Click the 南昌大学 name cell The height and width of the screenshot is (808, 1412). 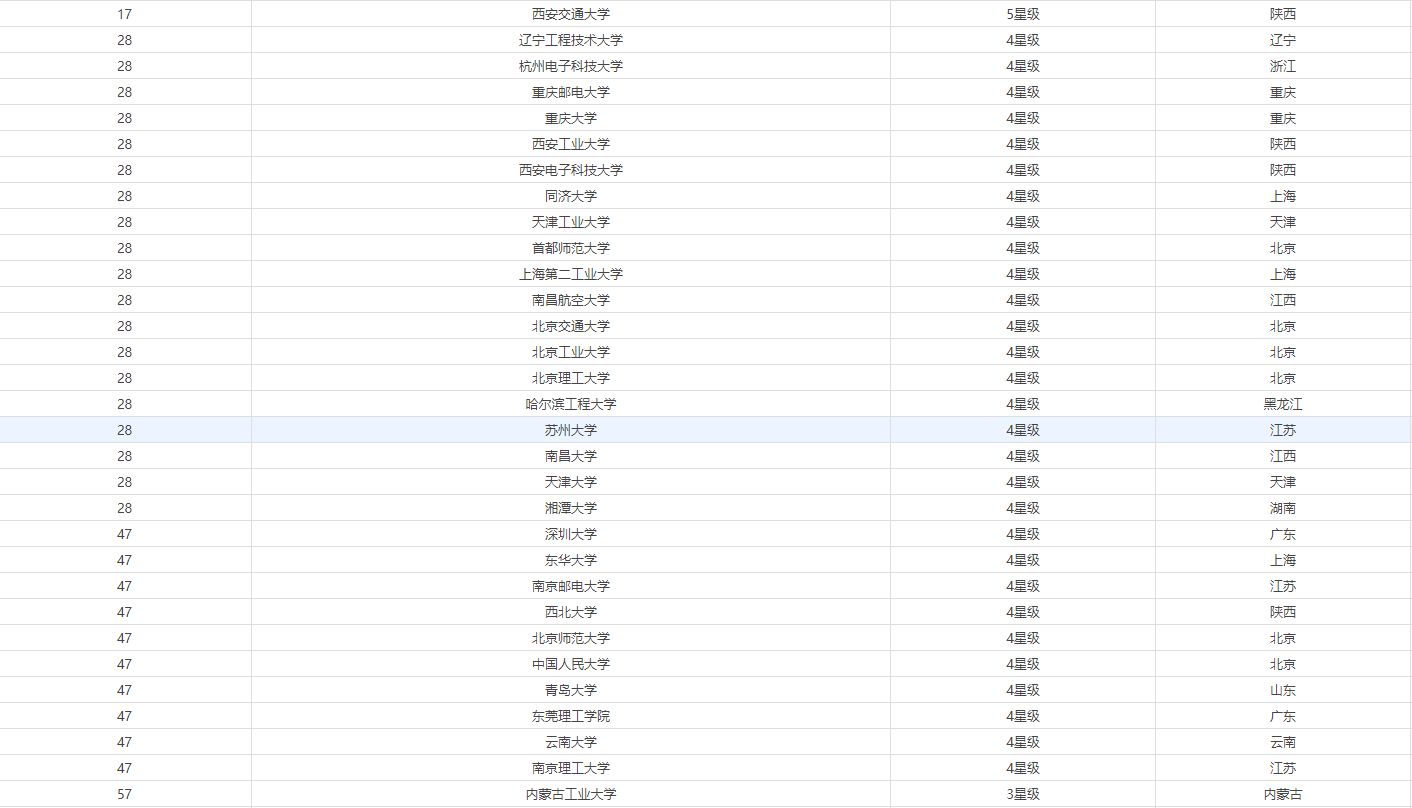point(570,456)
